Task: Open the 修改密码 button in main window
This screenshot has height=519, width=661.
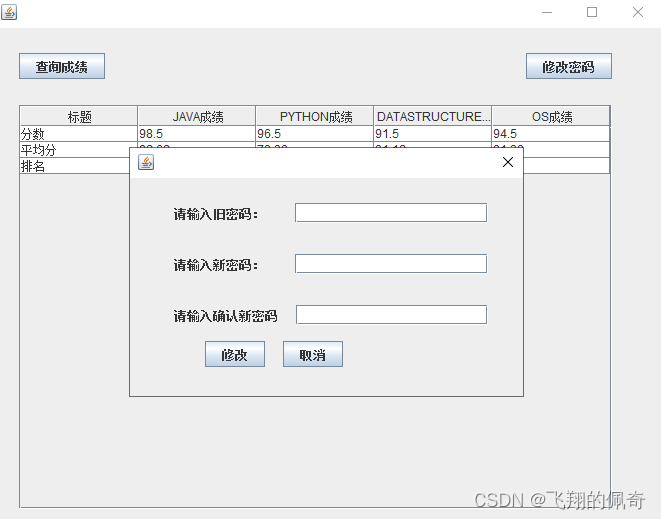Action: (569, 66)
